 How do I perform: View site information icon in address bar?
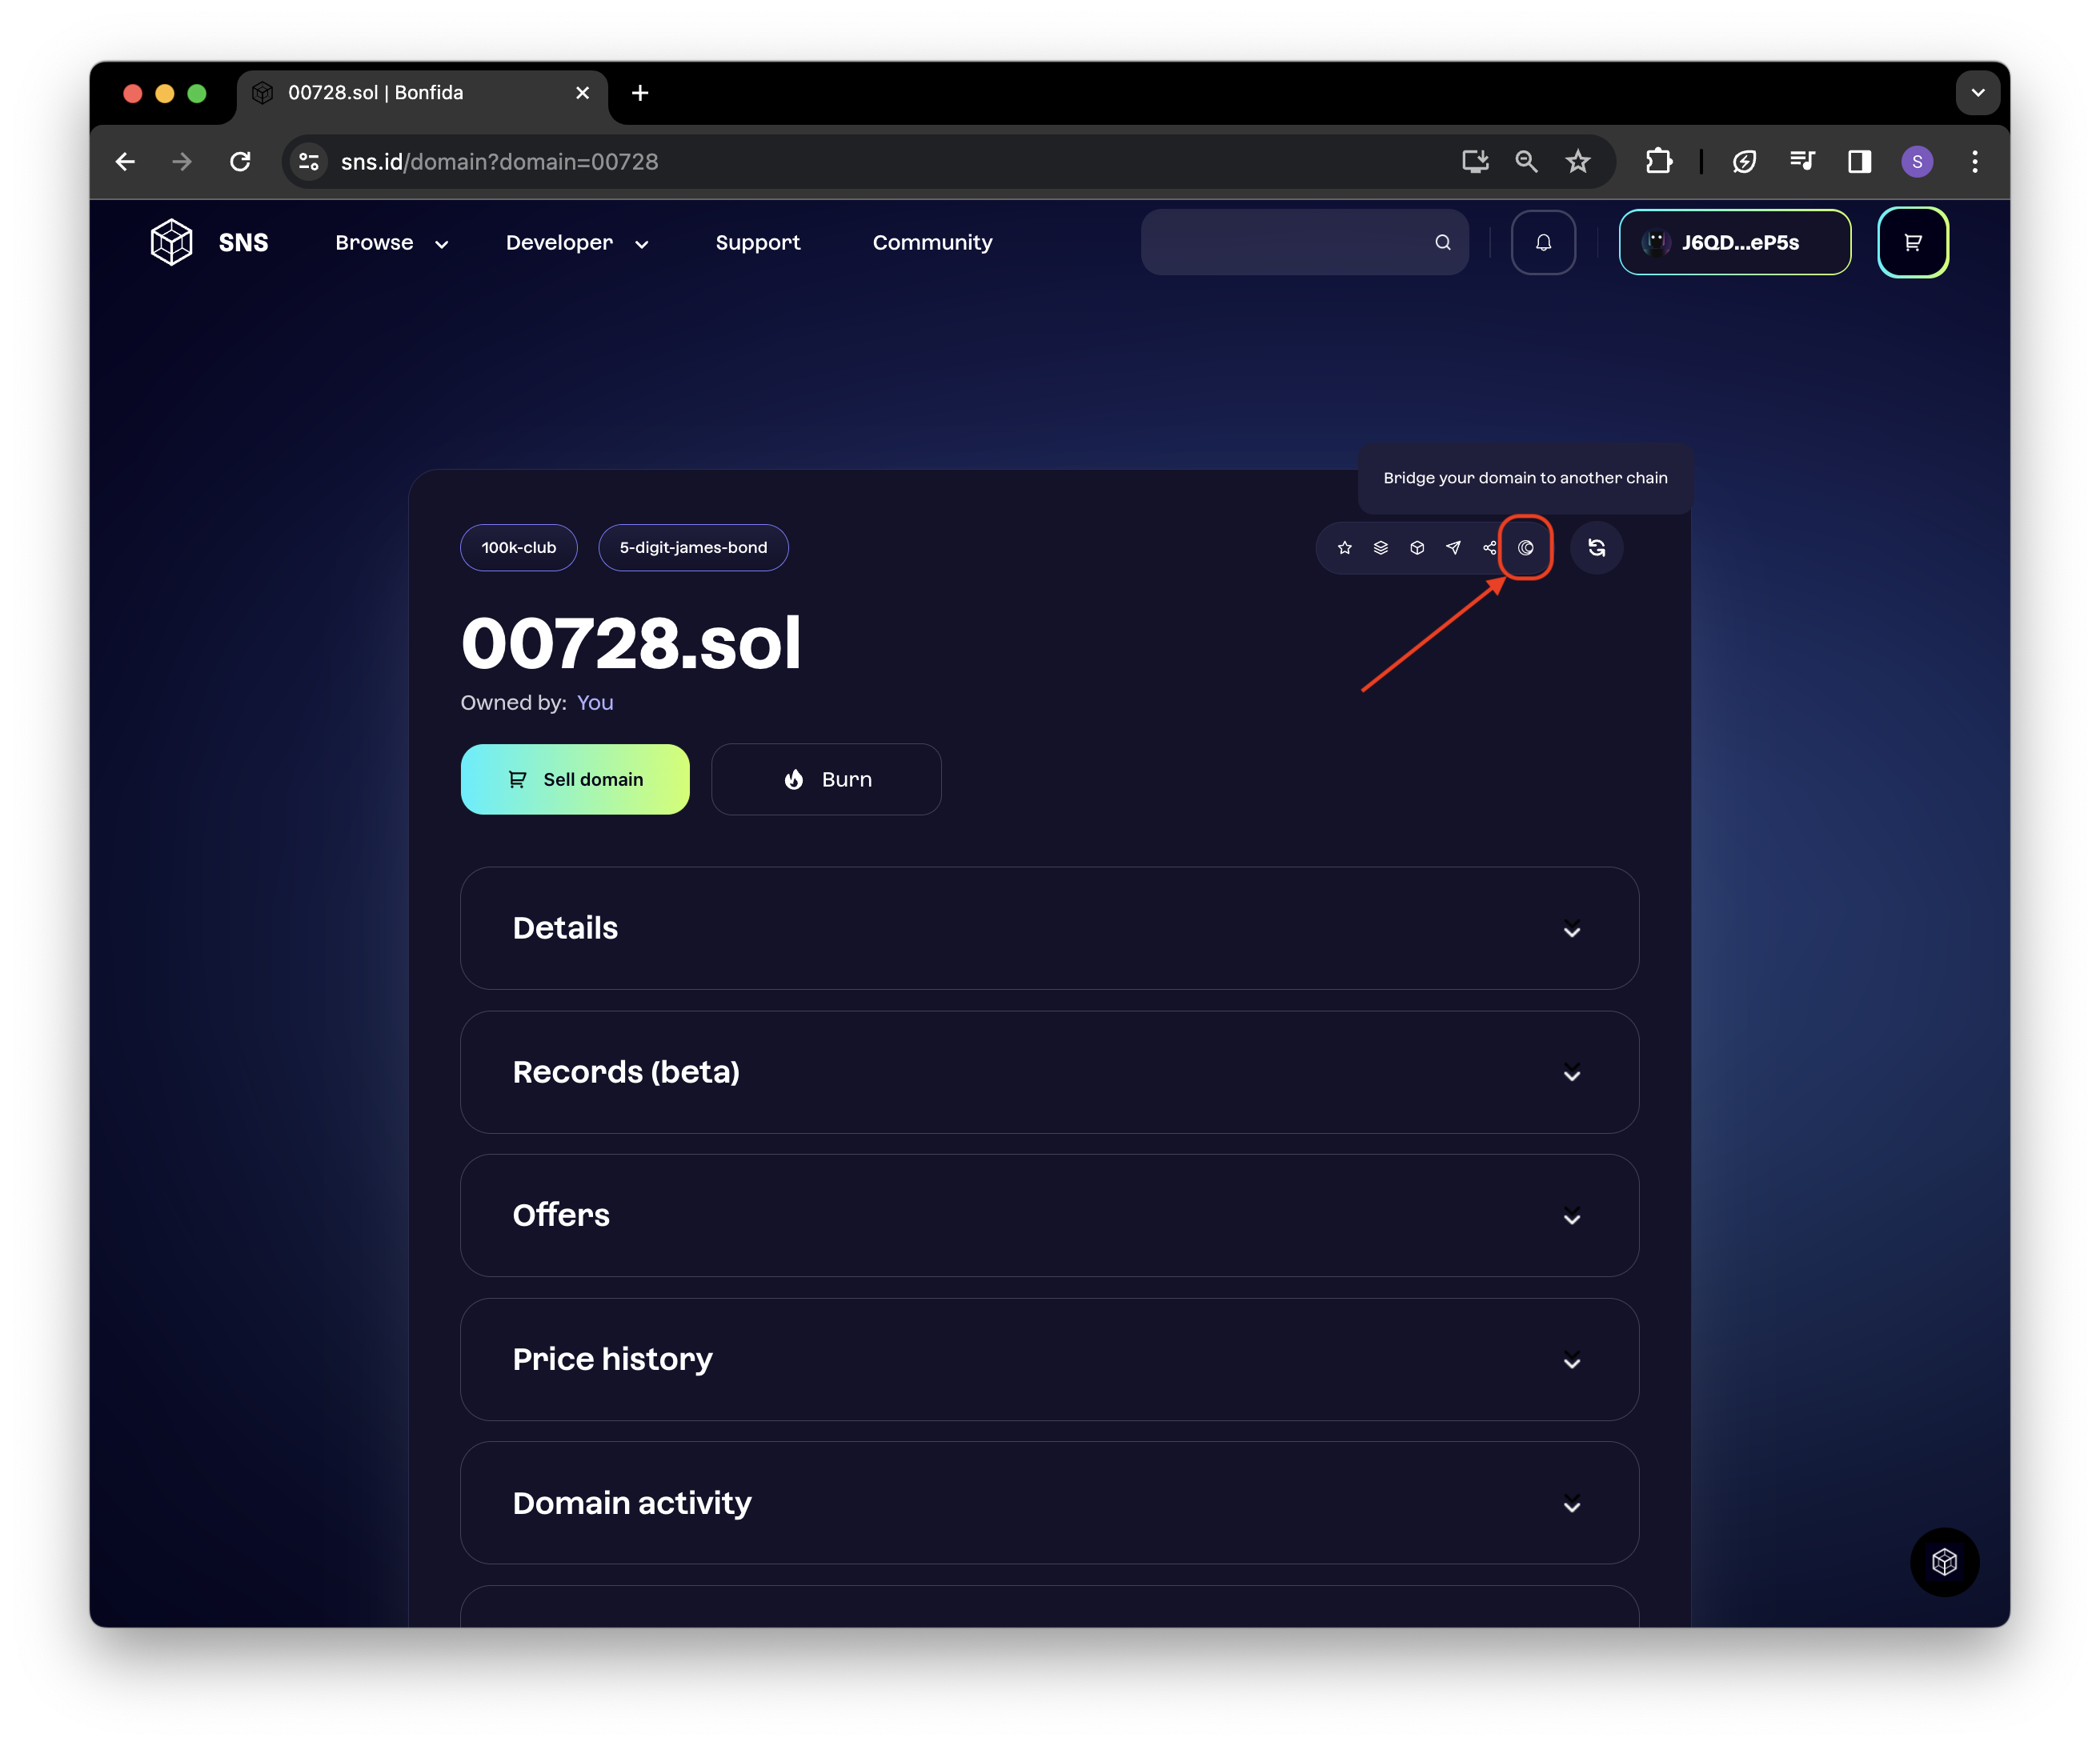[309, 162]
